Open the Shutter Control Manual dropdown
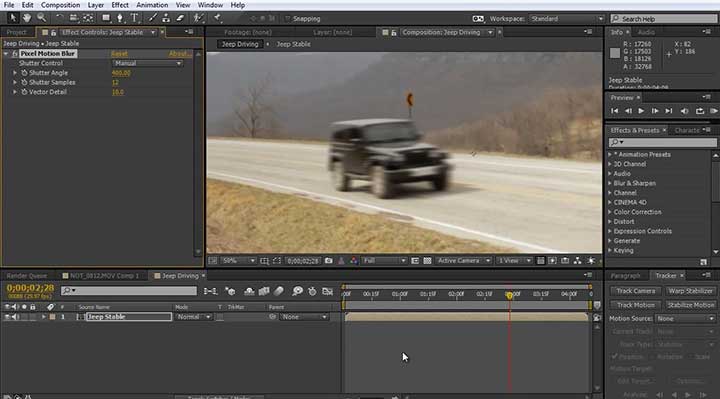The height and width of the screenshot is (399, 720). coord(147,63)
